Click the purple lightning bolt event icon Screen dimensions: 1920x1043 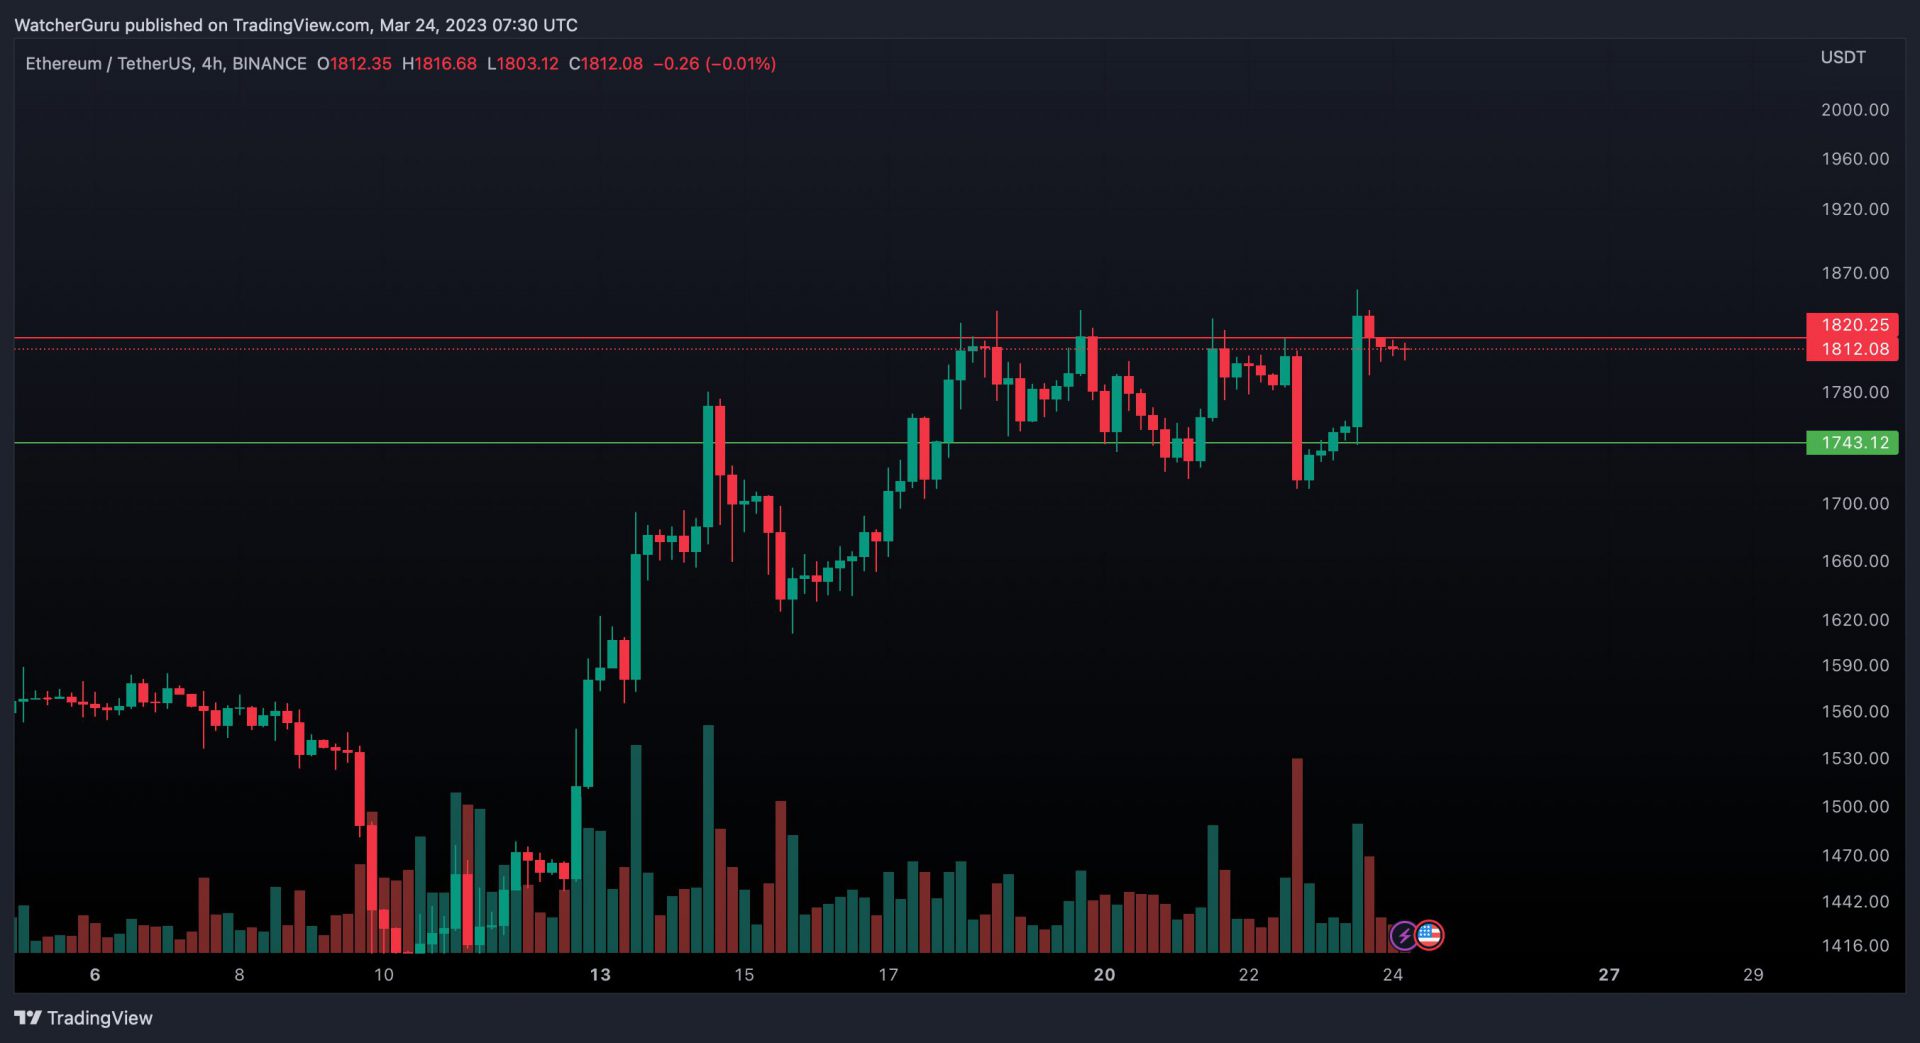(1404, 936)
